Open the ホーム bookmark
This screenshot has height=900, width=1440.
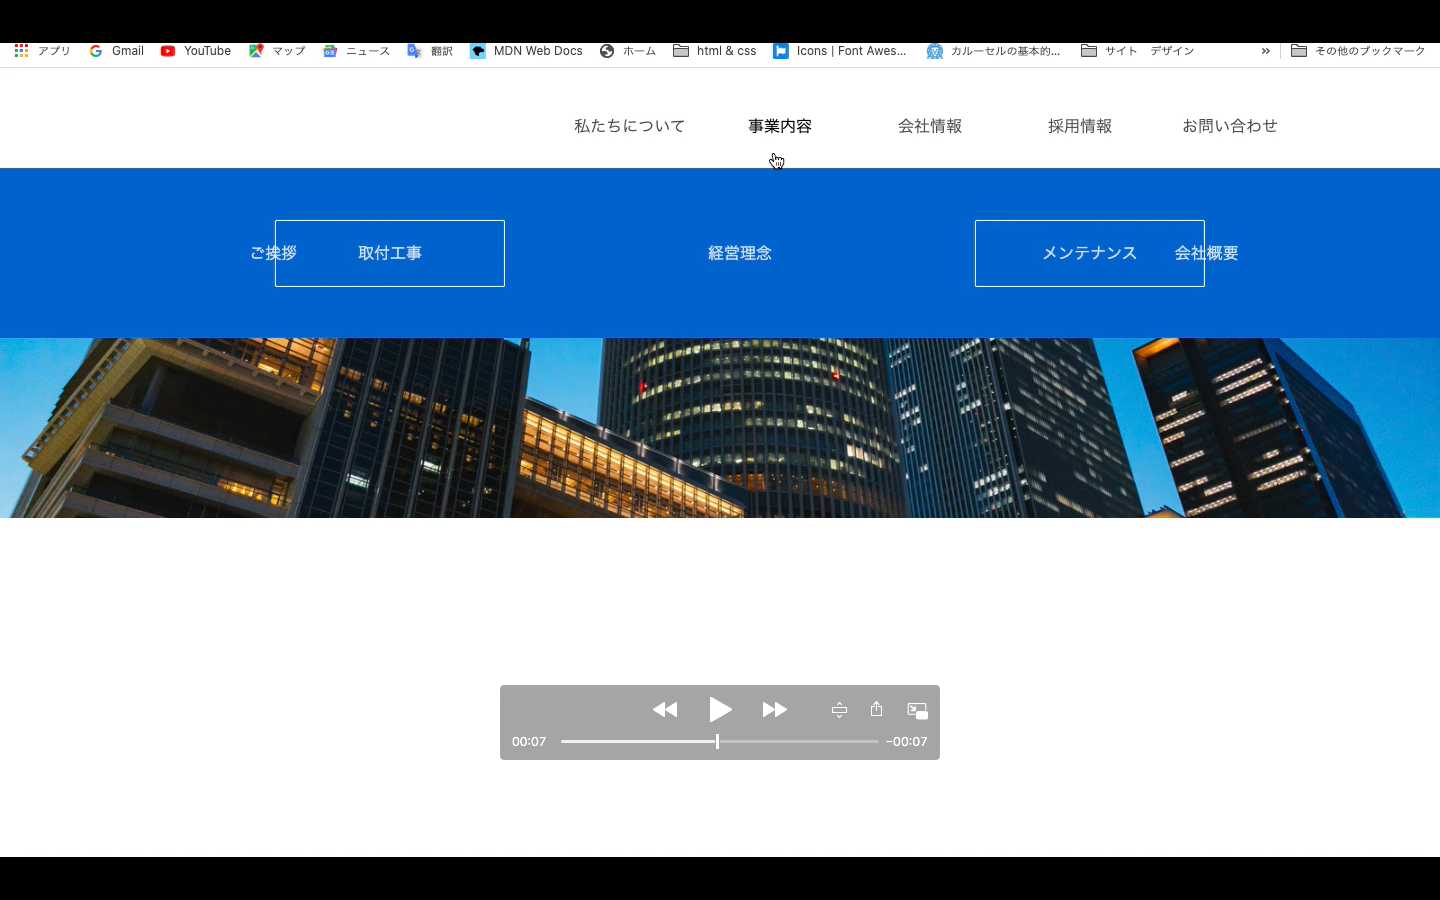point(628,51)
